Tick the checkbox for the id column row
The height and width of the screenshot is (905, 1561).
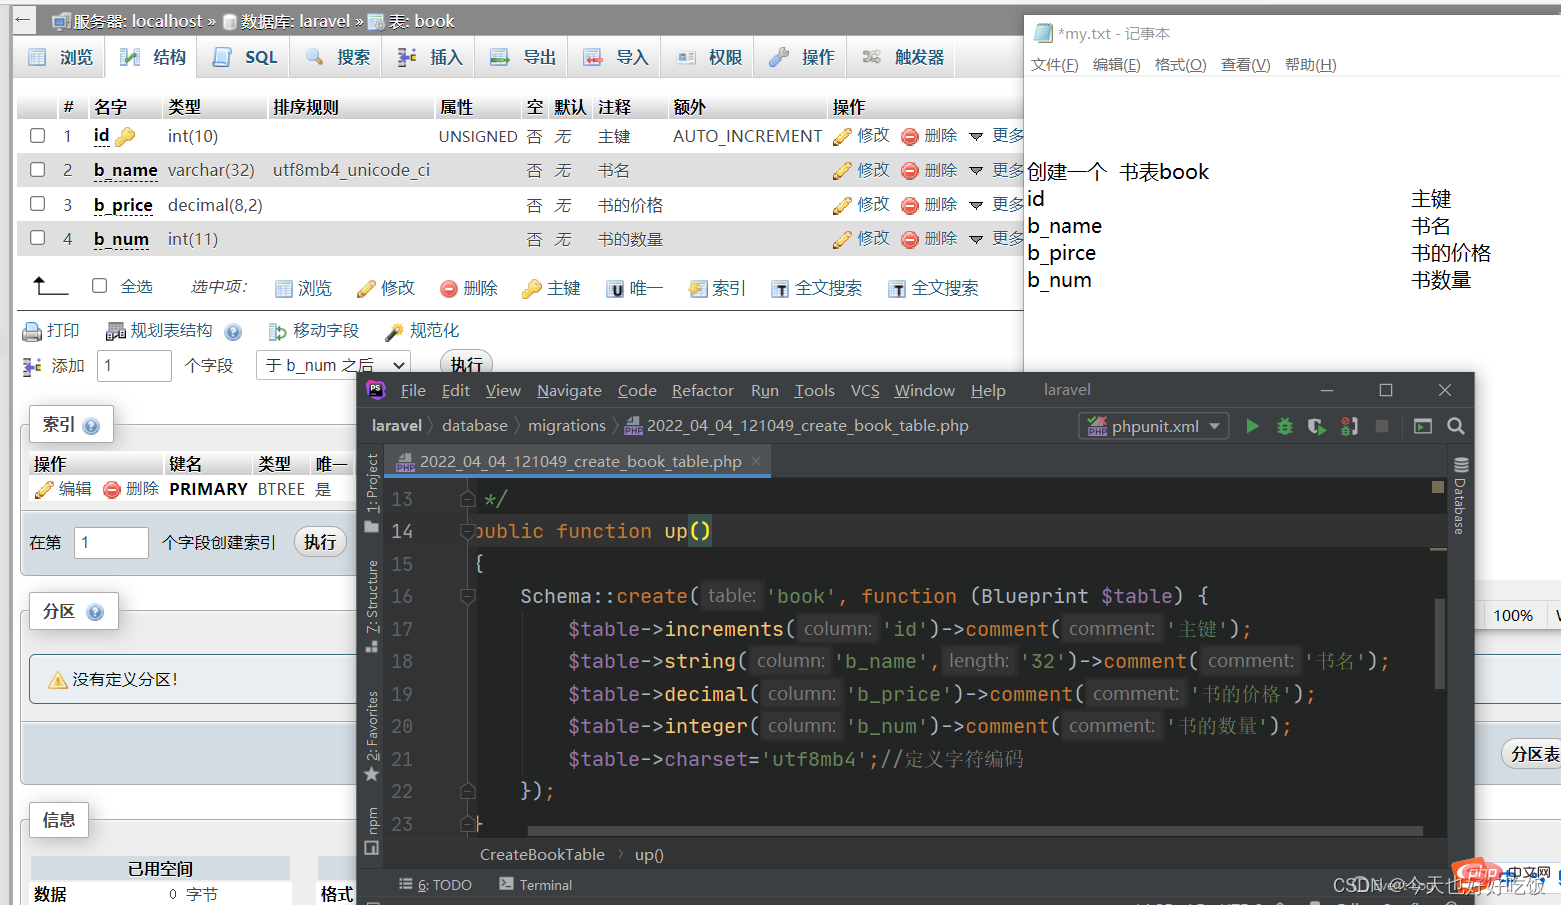pyautogui.click(x=38, y=136)
